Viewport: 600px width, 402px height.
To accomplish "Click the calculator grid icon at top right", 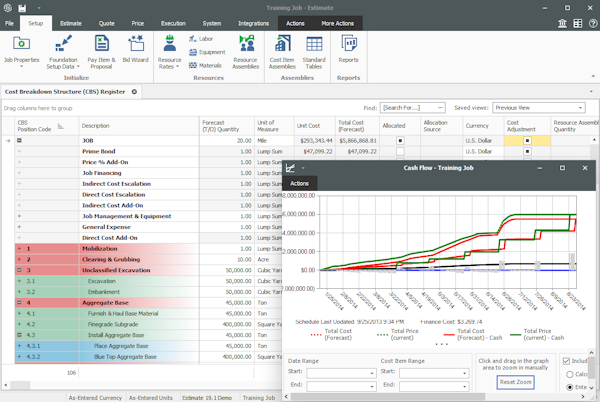I will tap(578, 23).
